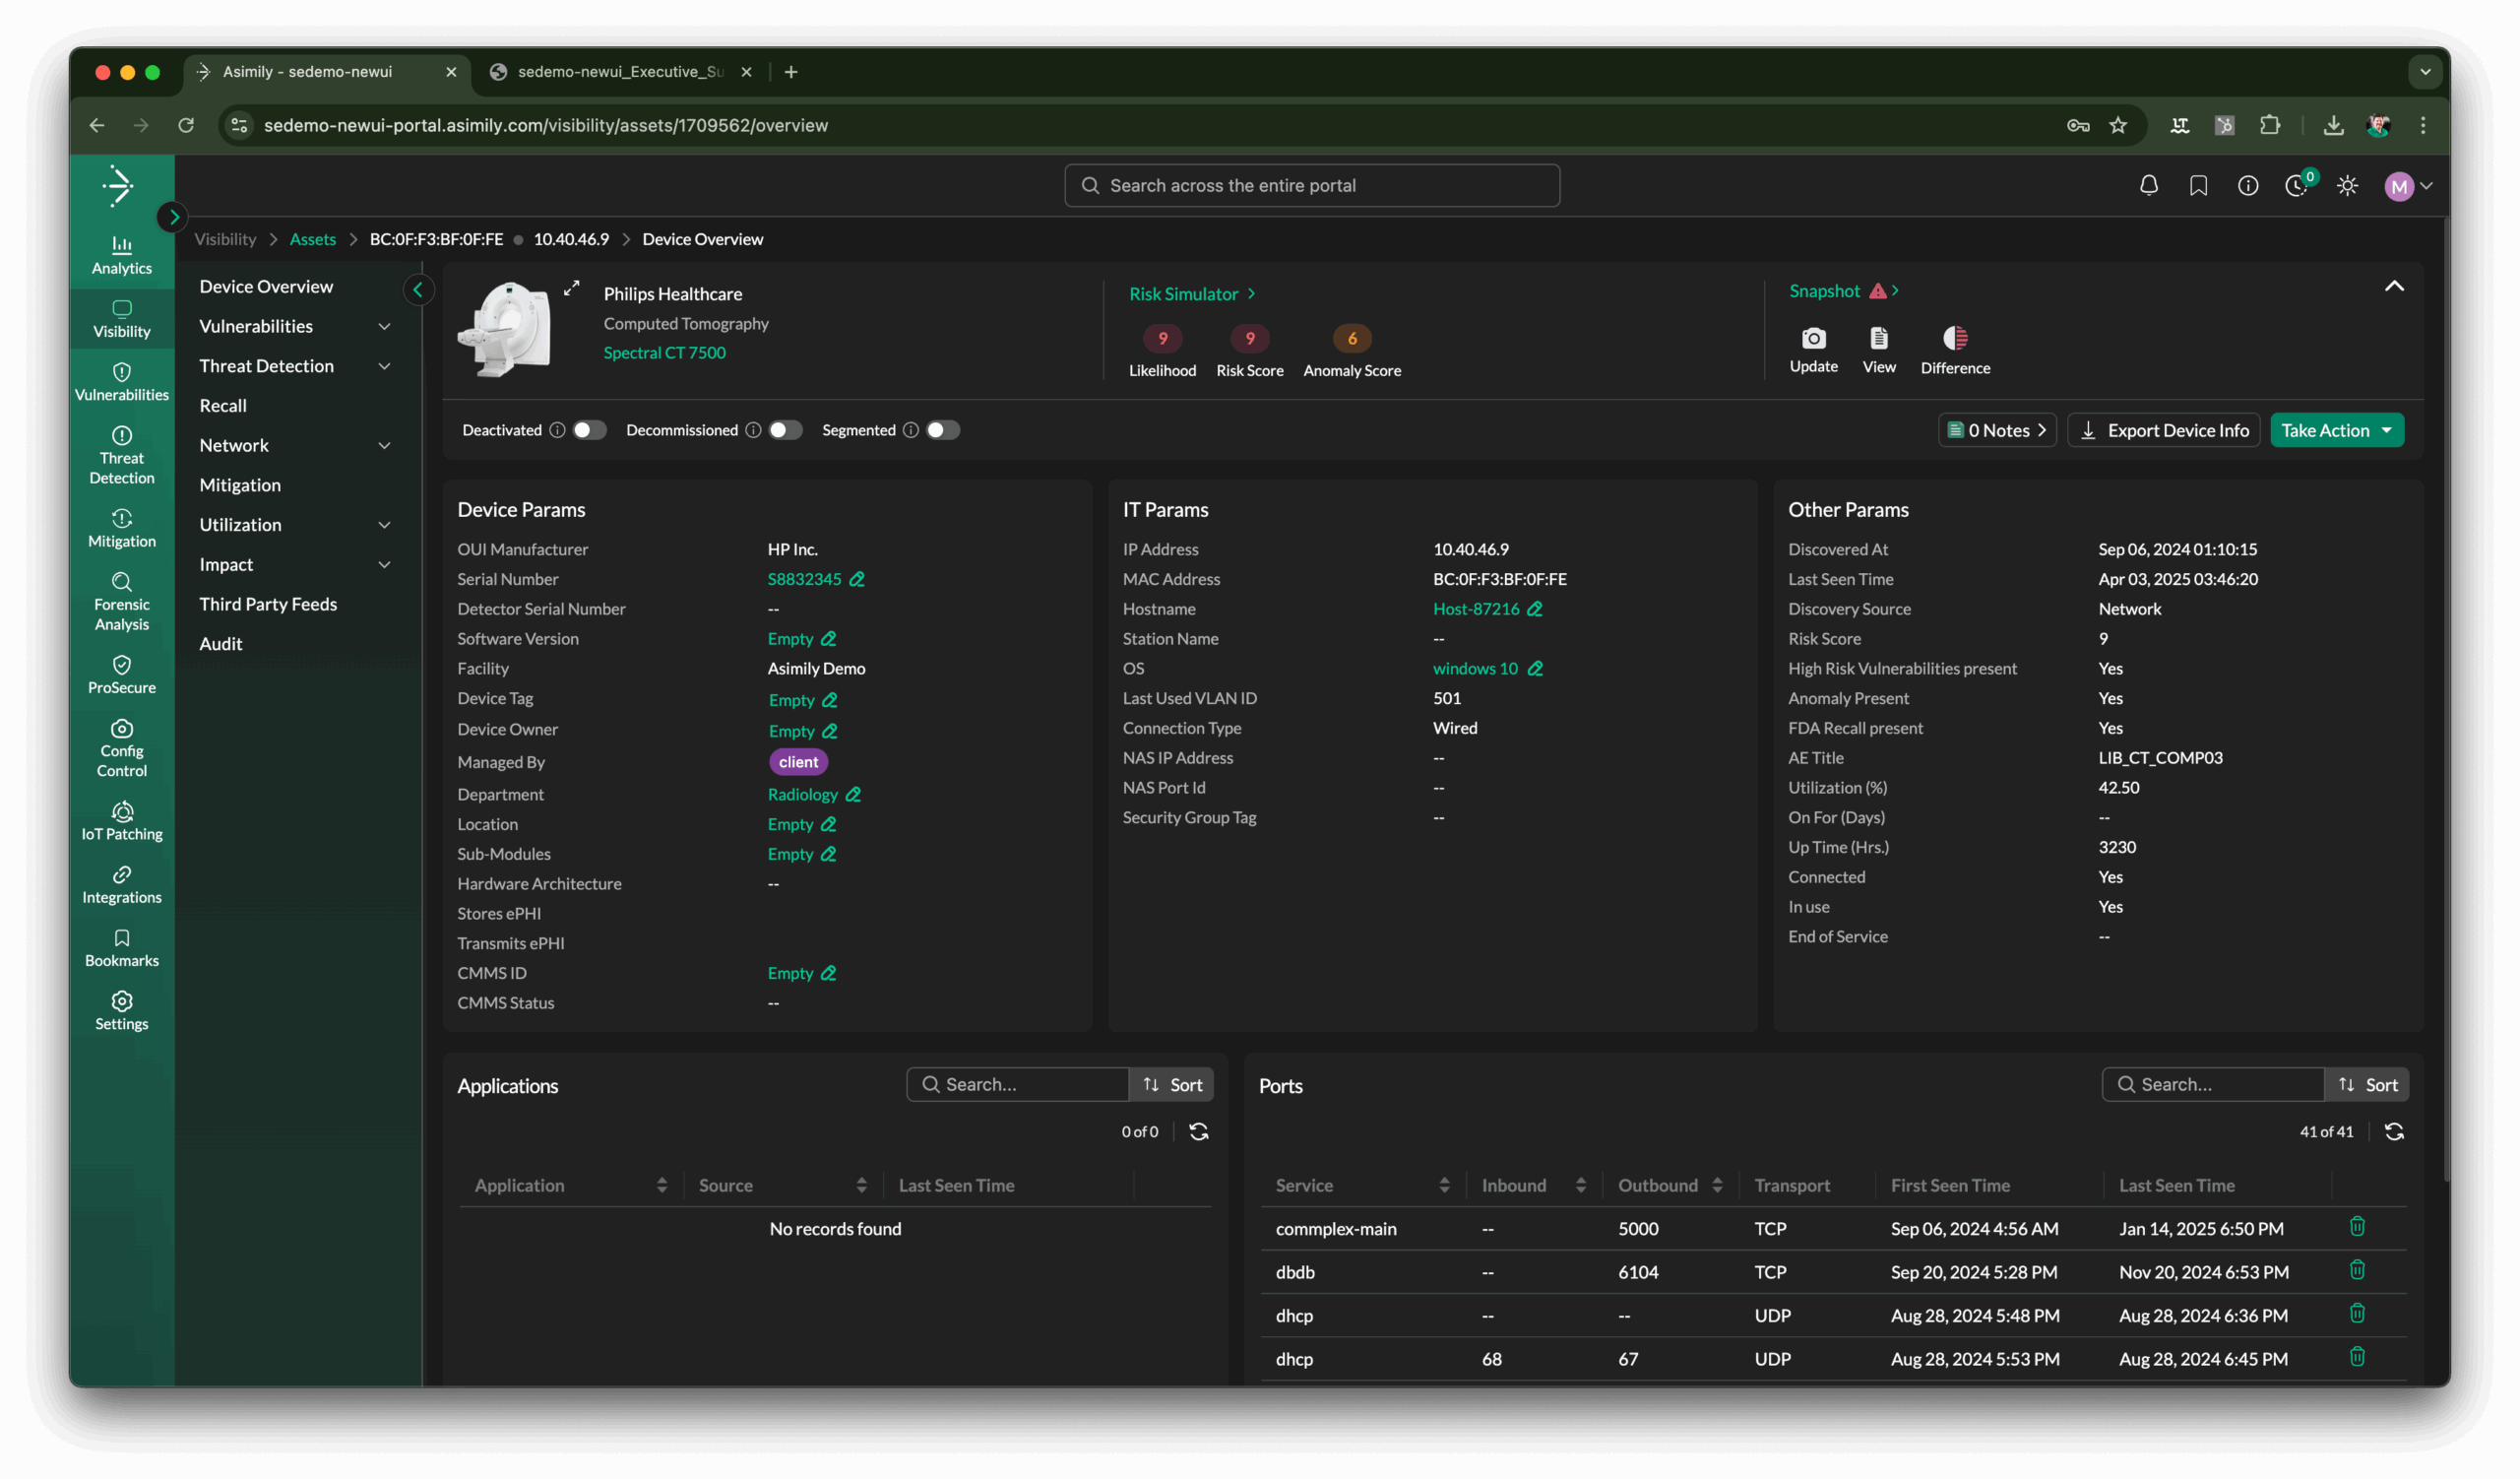2520x1479 pixels.
Task: Open Forensic Analysis sidebar item
Action: coord(121,602)
